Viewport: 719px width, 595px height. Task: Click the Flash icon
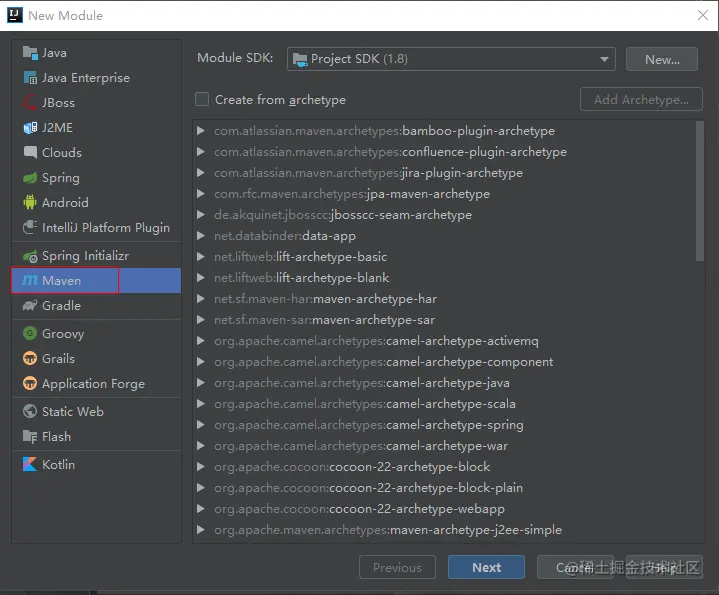pyautogui.click(x=30, y=436)
